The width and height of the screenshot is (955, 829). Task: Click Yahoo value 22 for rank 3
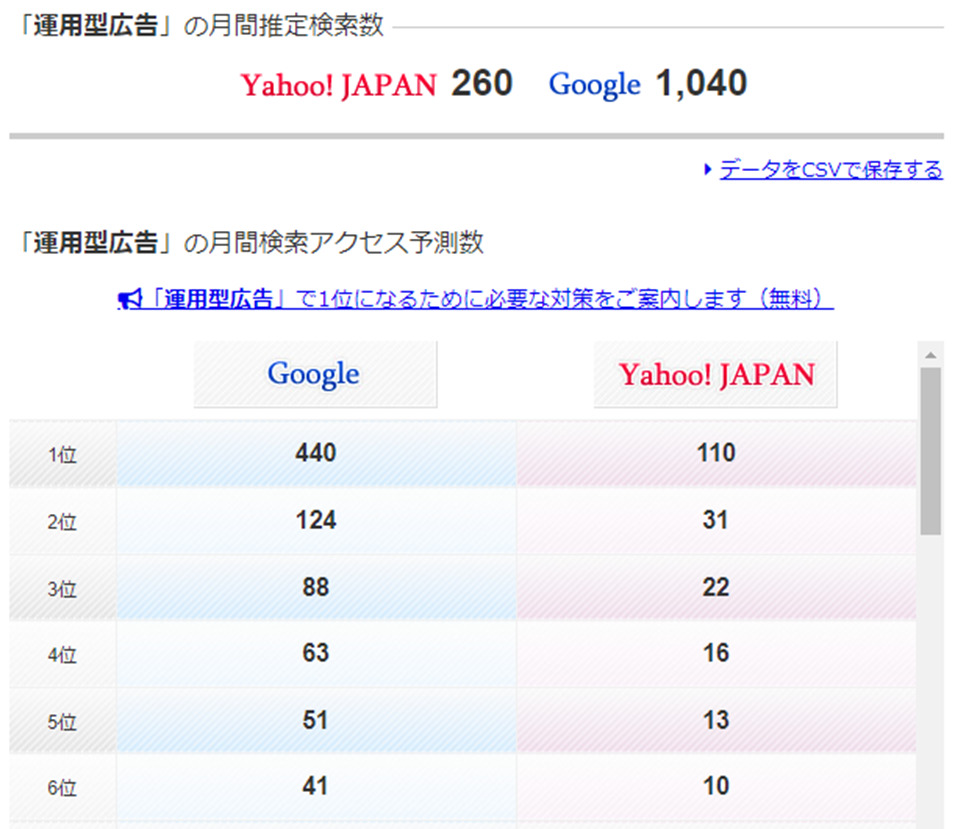(x=716, y=587)
